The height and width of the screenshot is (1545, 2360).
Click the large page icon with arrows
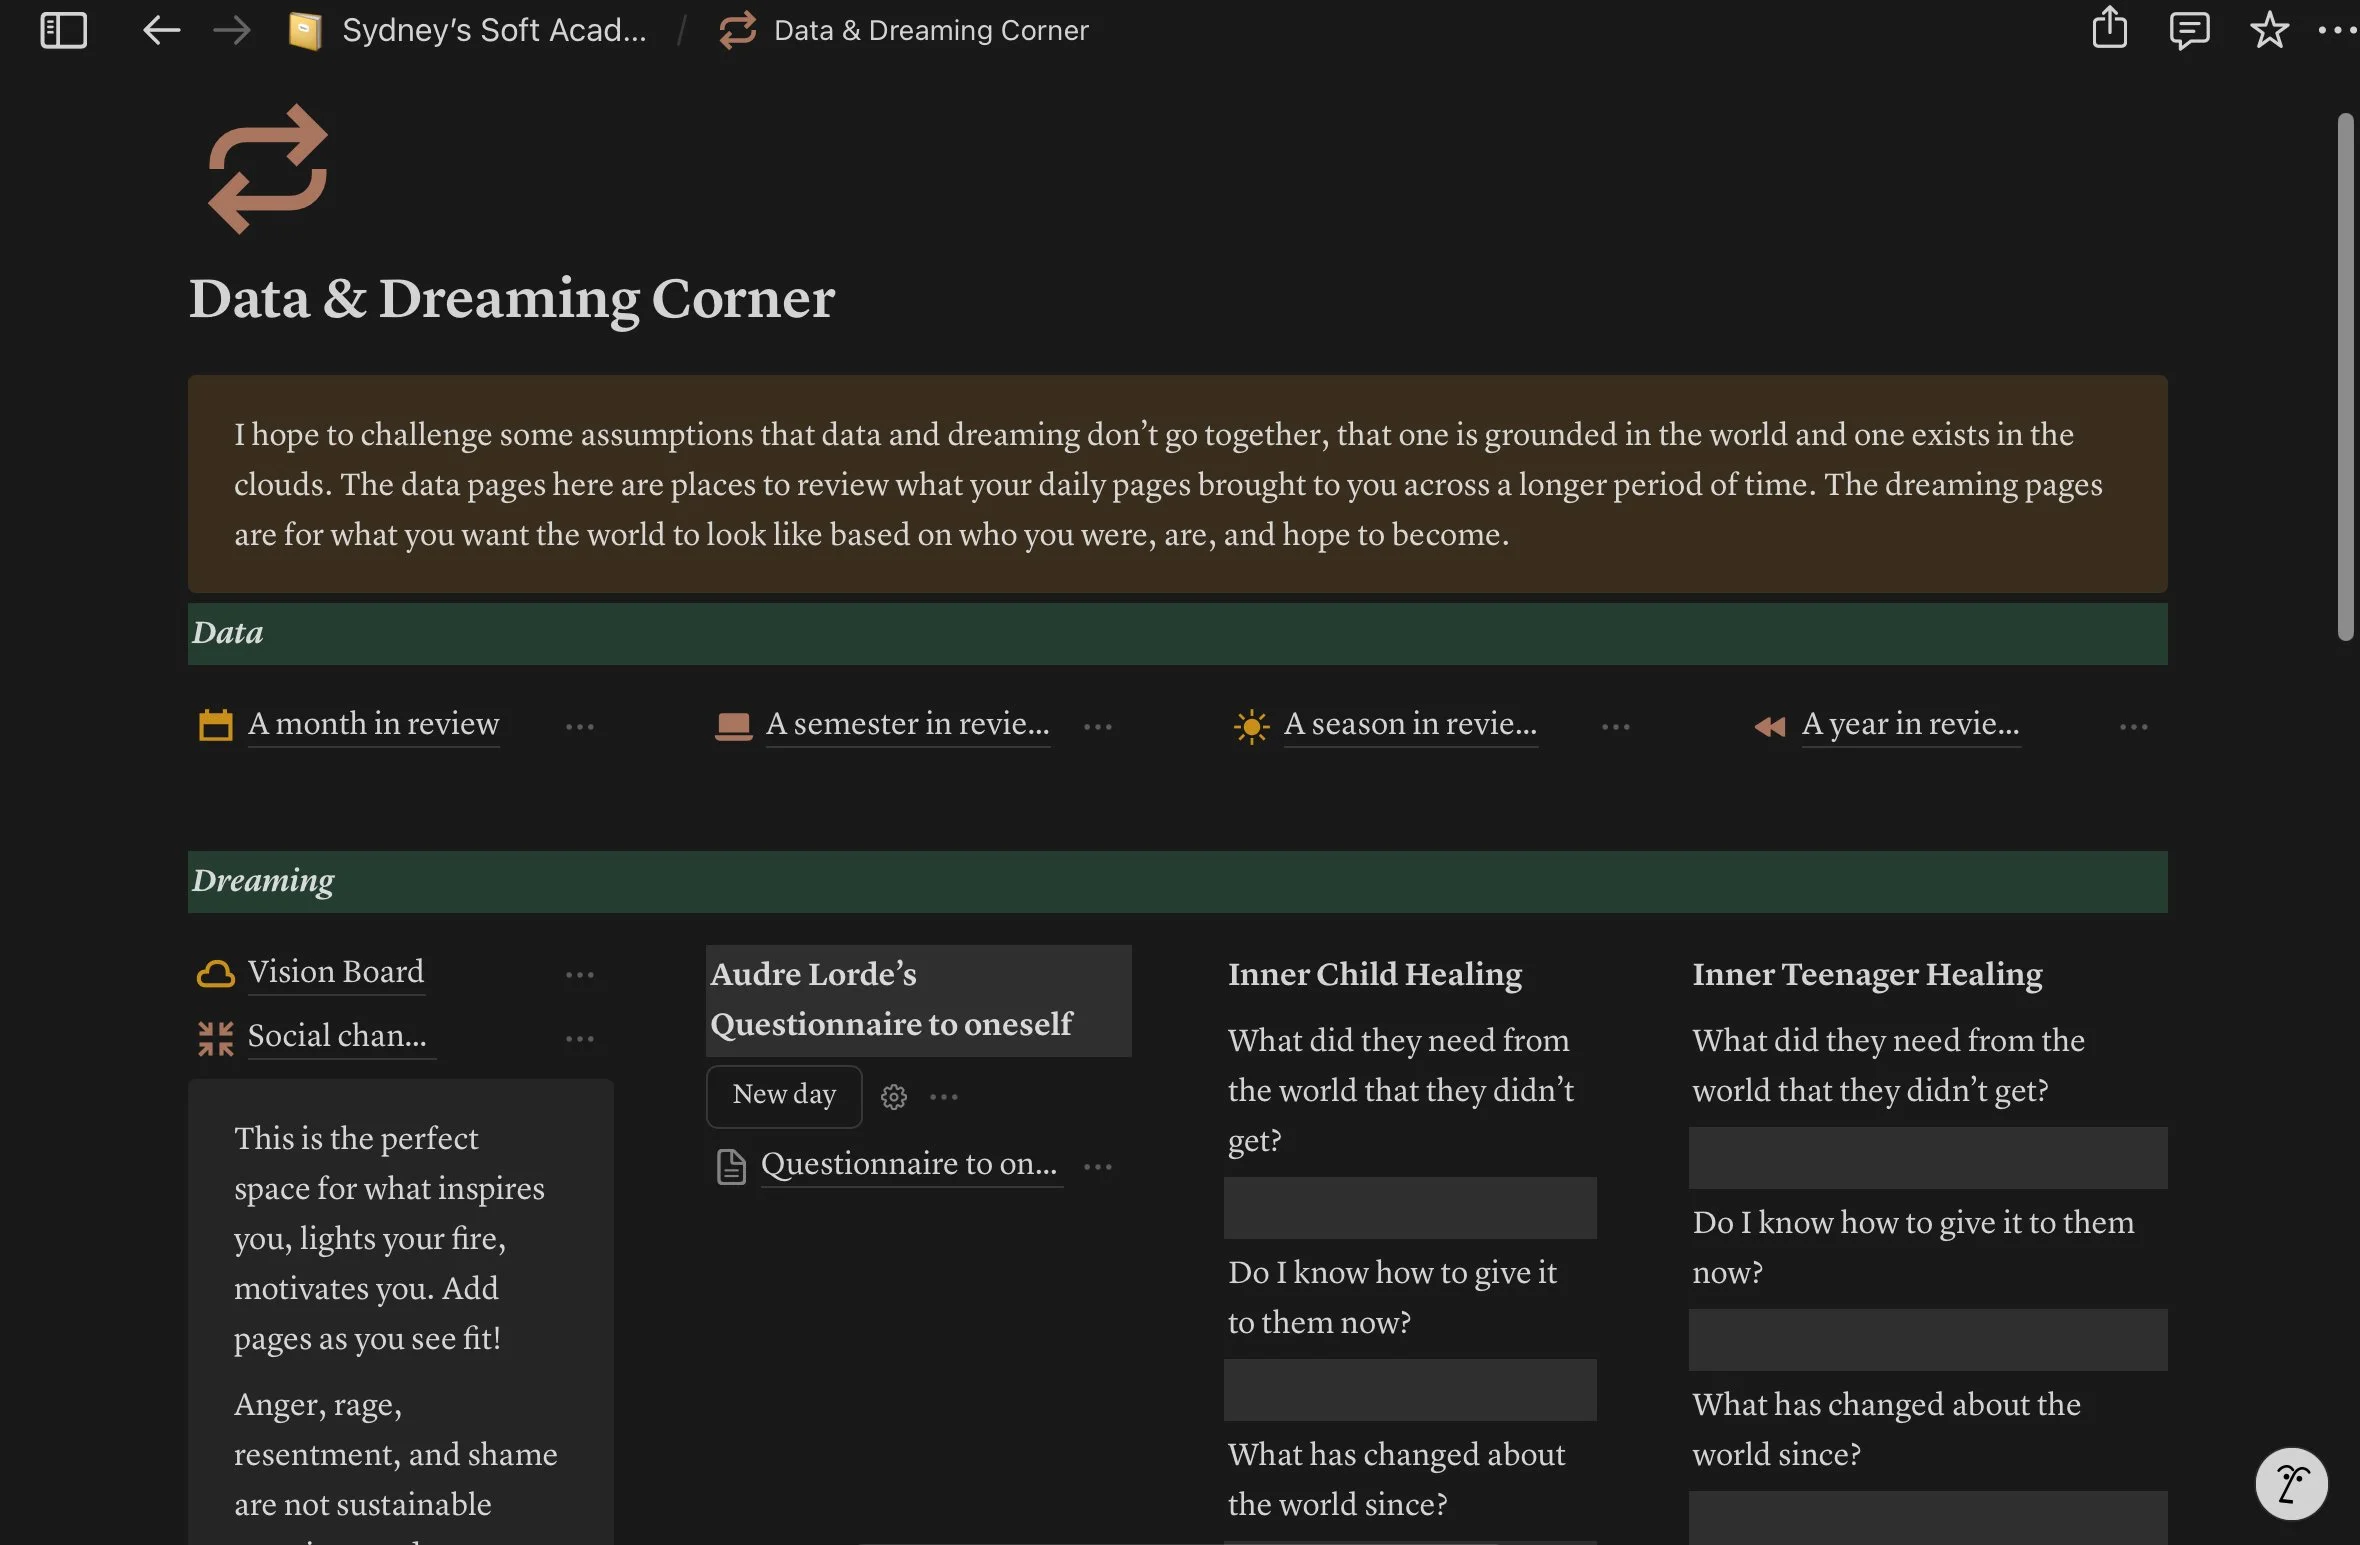[268, 170]
